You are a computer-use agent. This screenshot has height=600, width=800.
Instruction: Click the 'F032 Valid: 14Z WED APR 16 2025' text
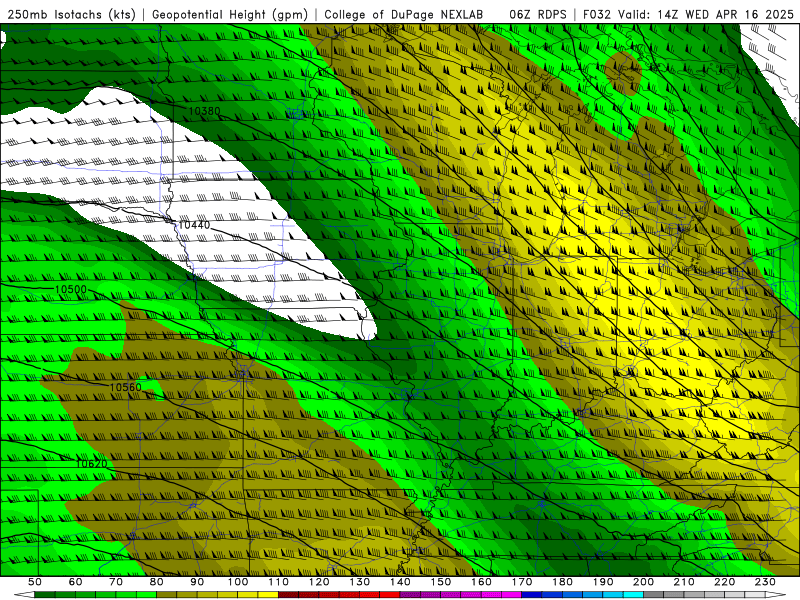688,14
